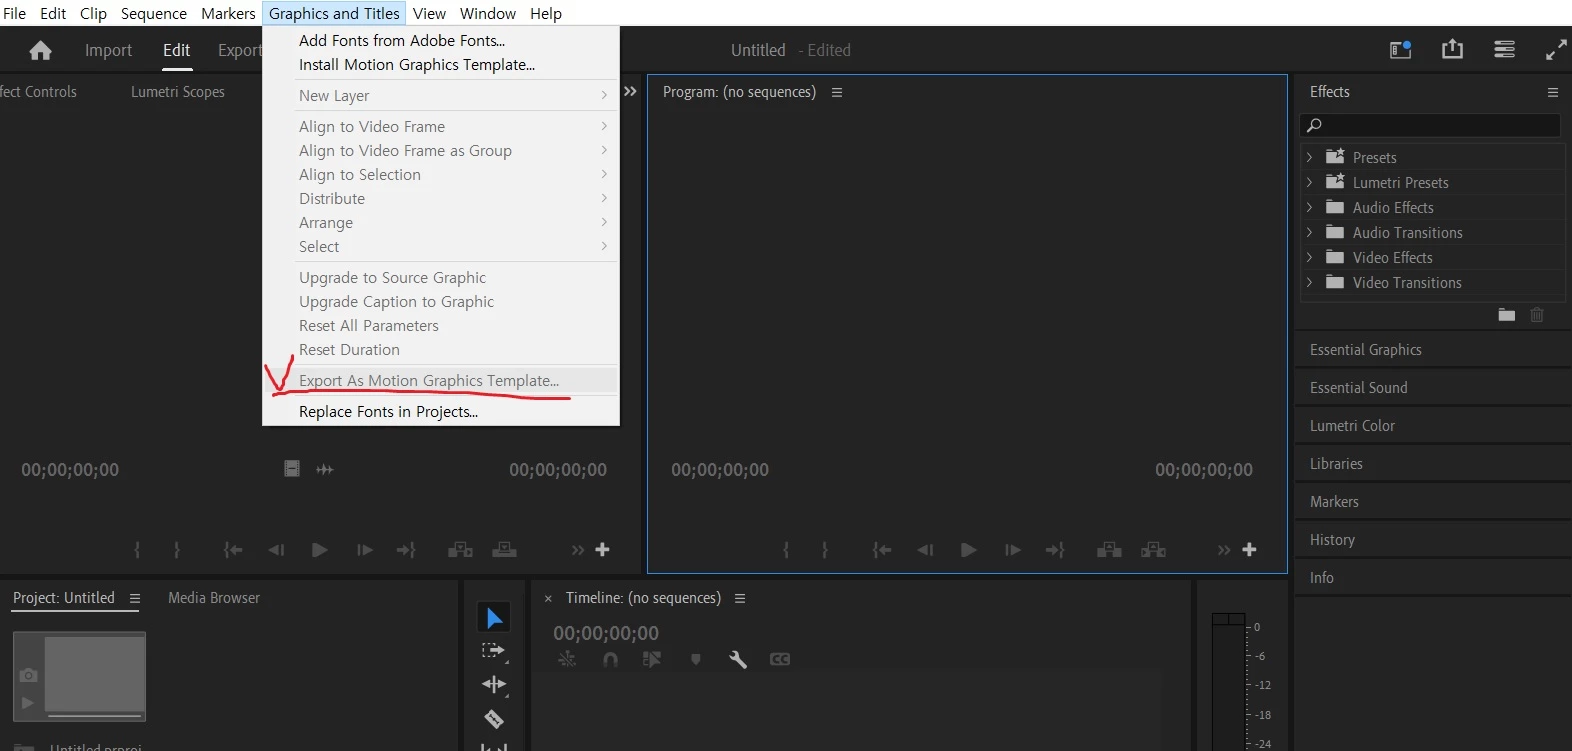Expand the Audio Effects folder
Viewport: 1572px width, 751px height.
coord(1309,207)
